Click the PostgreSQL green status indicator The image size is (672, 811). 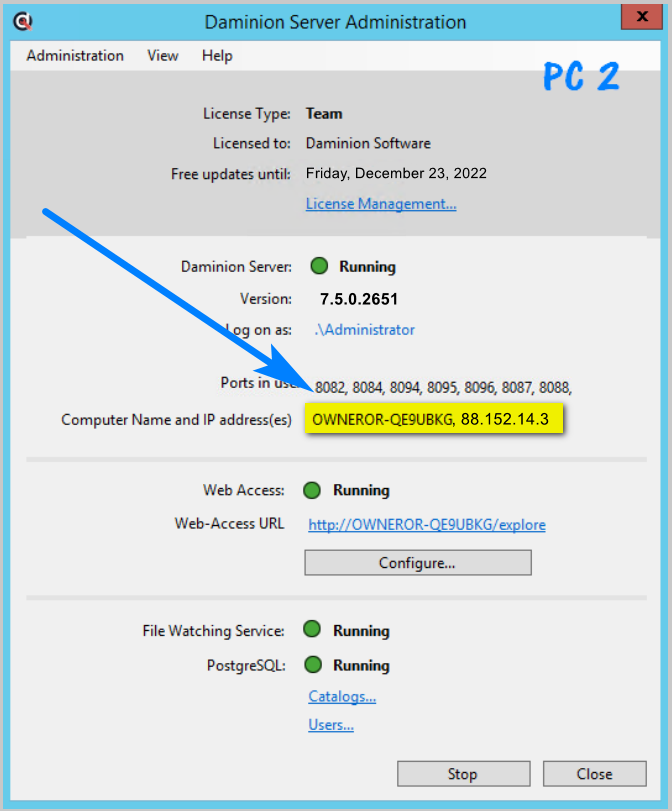pyautogui.click(x=312, y=665)
